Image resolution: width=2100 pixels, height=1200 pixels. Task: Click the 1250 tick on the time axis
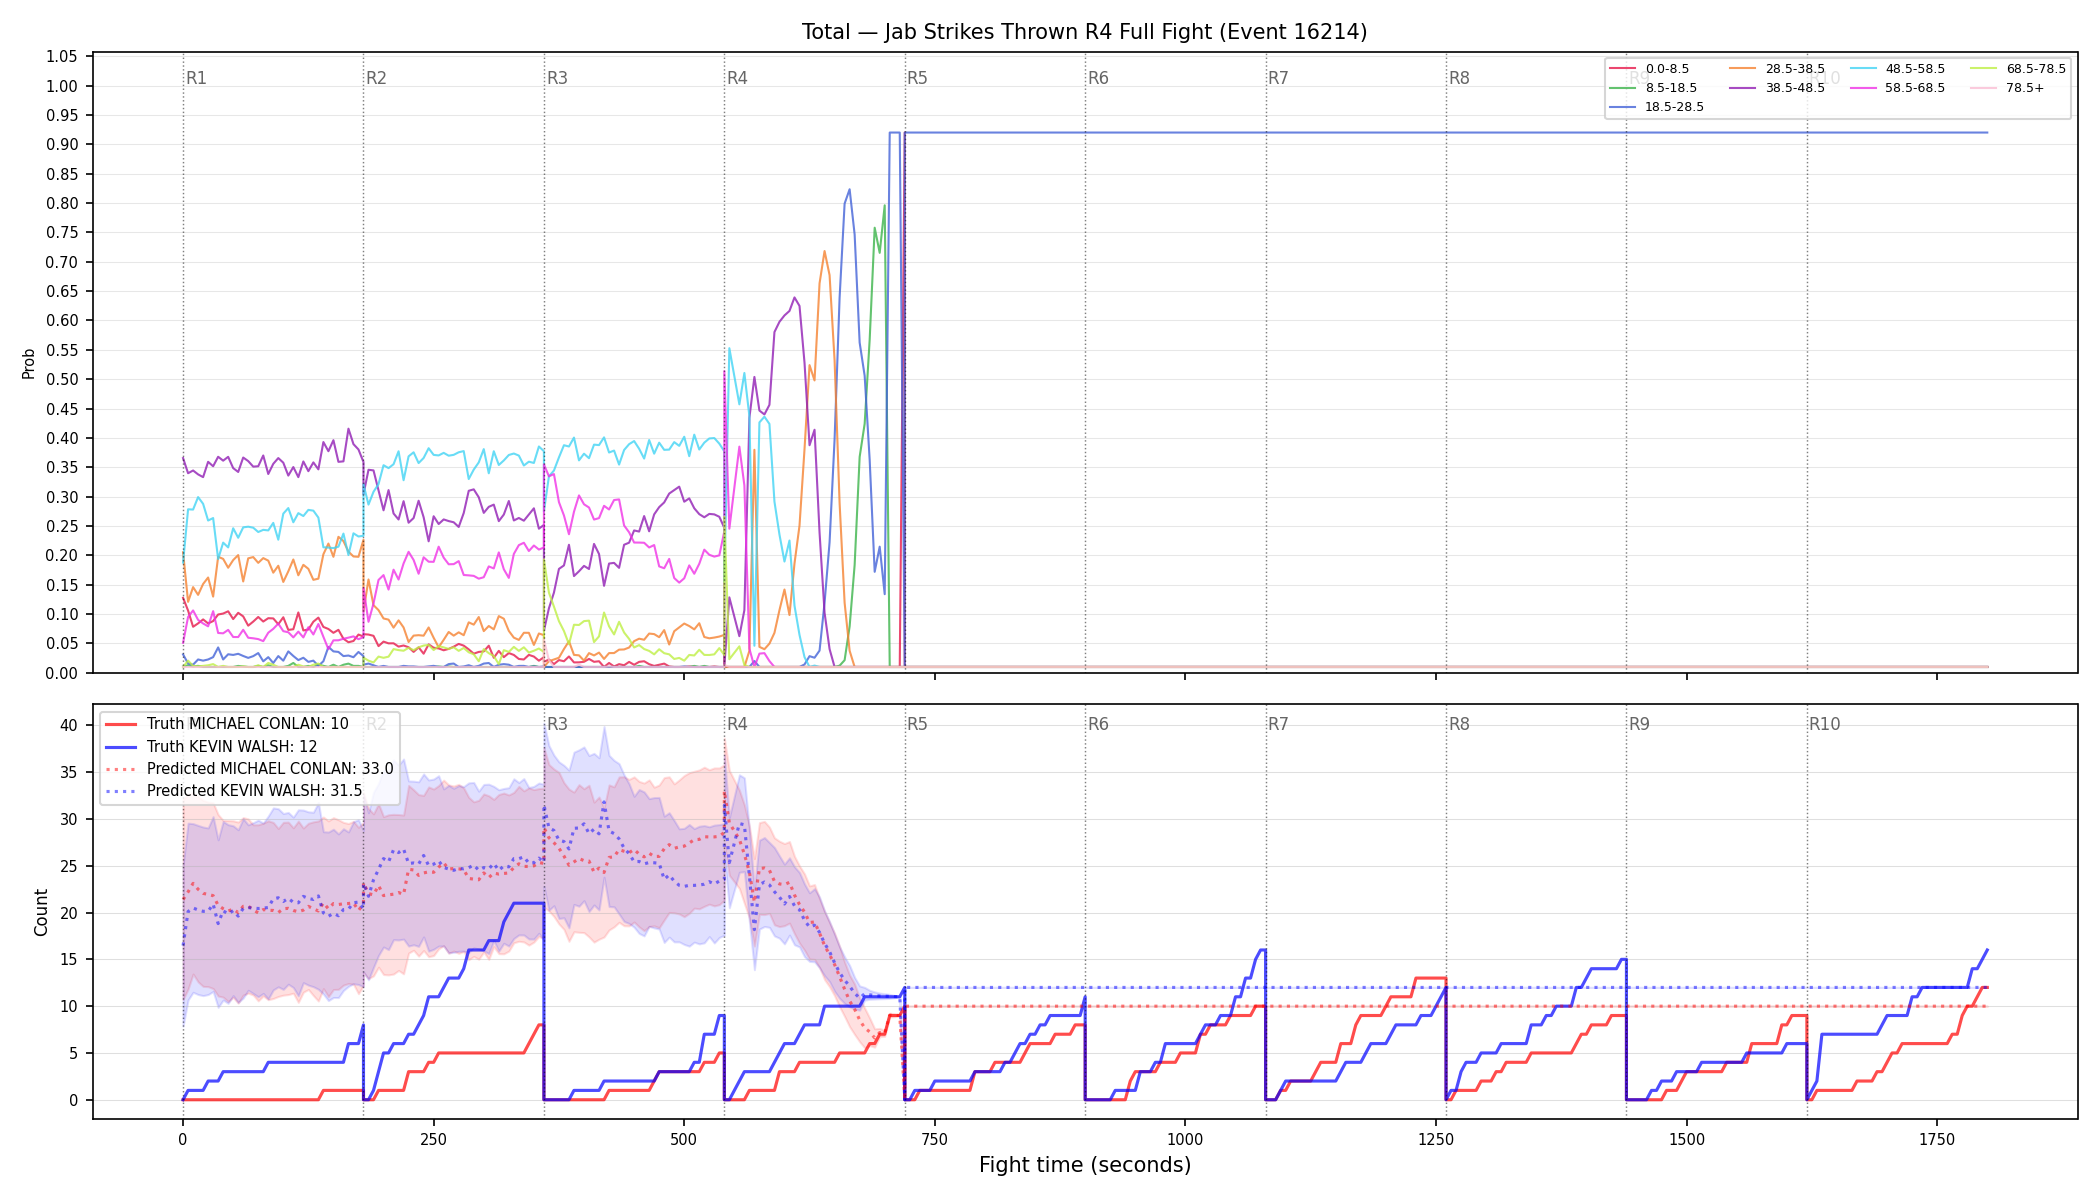pyautogui.click(x=1436, y=1139)
